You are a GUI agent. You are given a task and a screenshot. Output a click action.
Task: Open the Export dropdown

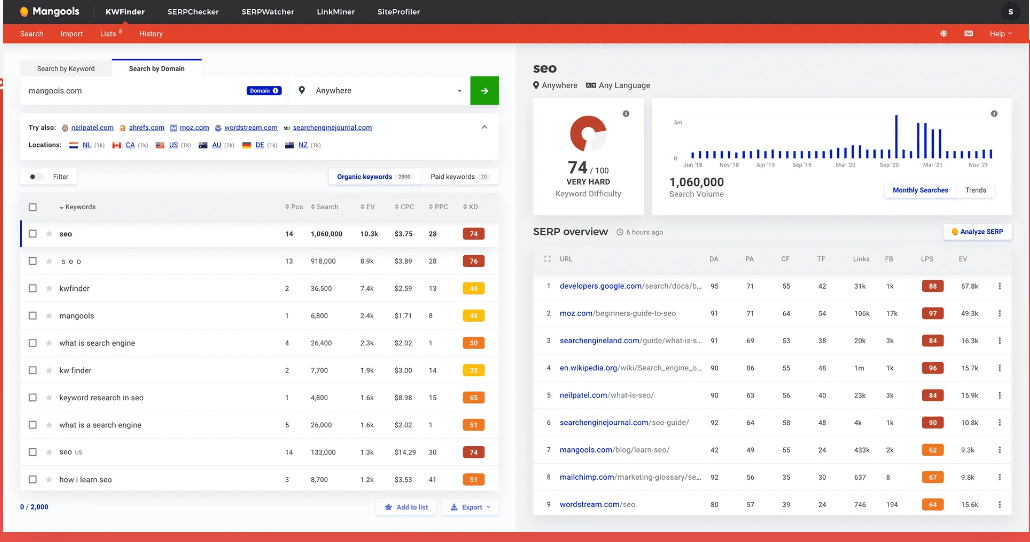point(470,507)
